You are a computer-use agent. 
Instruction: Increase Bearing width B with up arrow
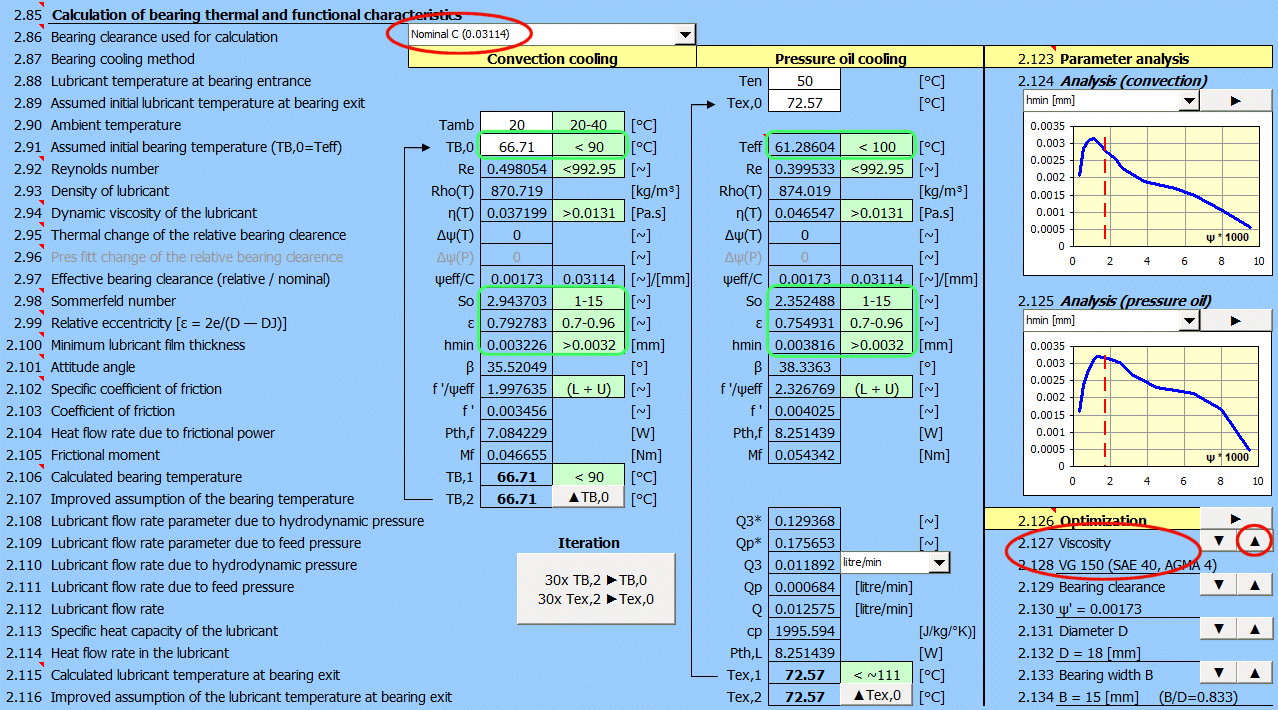(x=1253, y=673)
